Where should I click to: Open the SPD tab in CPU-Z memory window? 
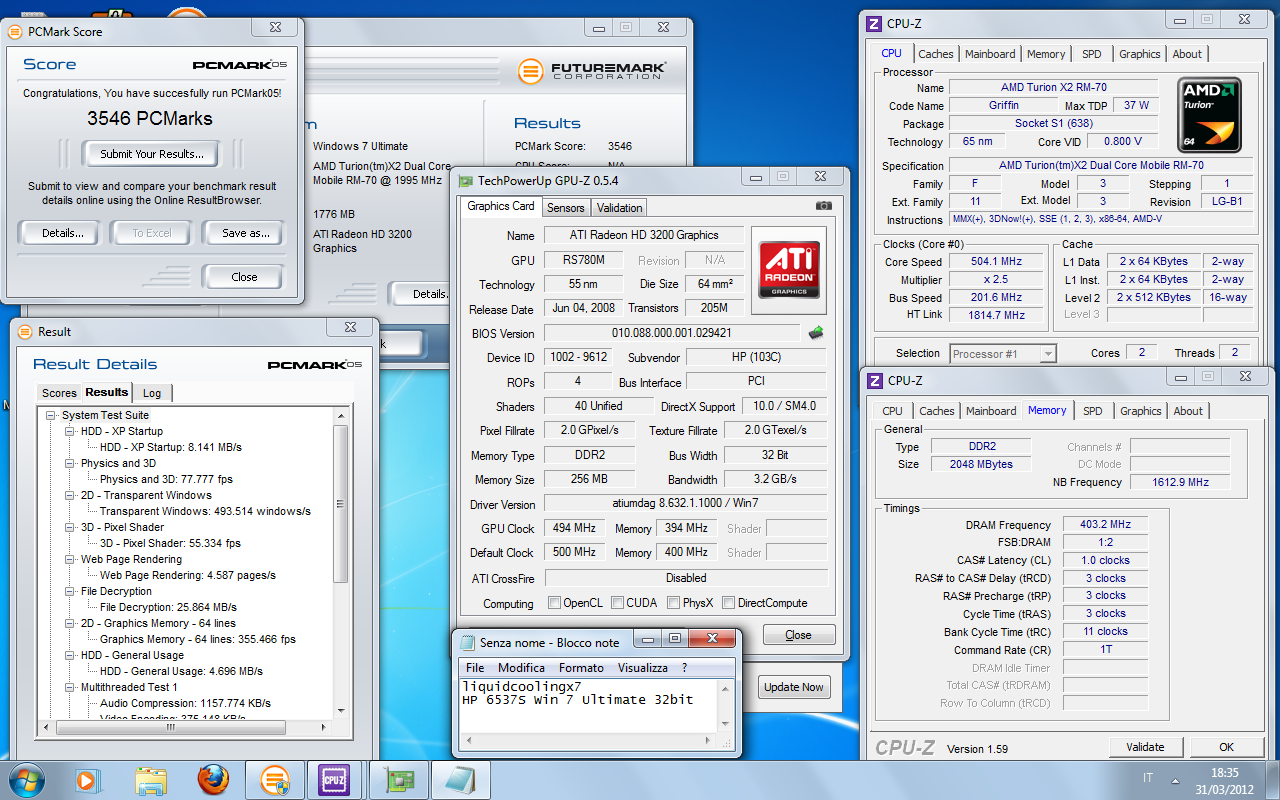(x=1093, y=411)
